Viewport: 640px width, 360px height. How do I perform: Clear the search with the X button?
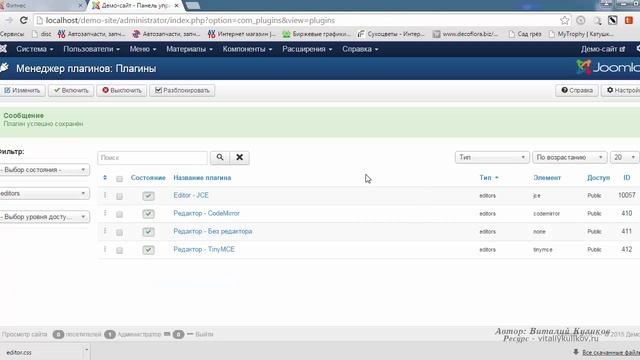coord(240,158)
